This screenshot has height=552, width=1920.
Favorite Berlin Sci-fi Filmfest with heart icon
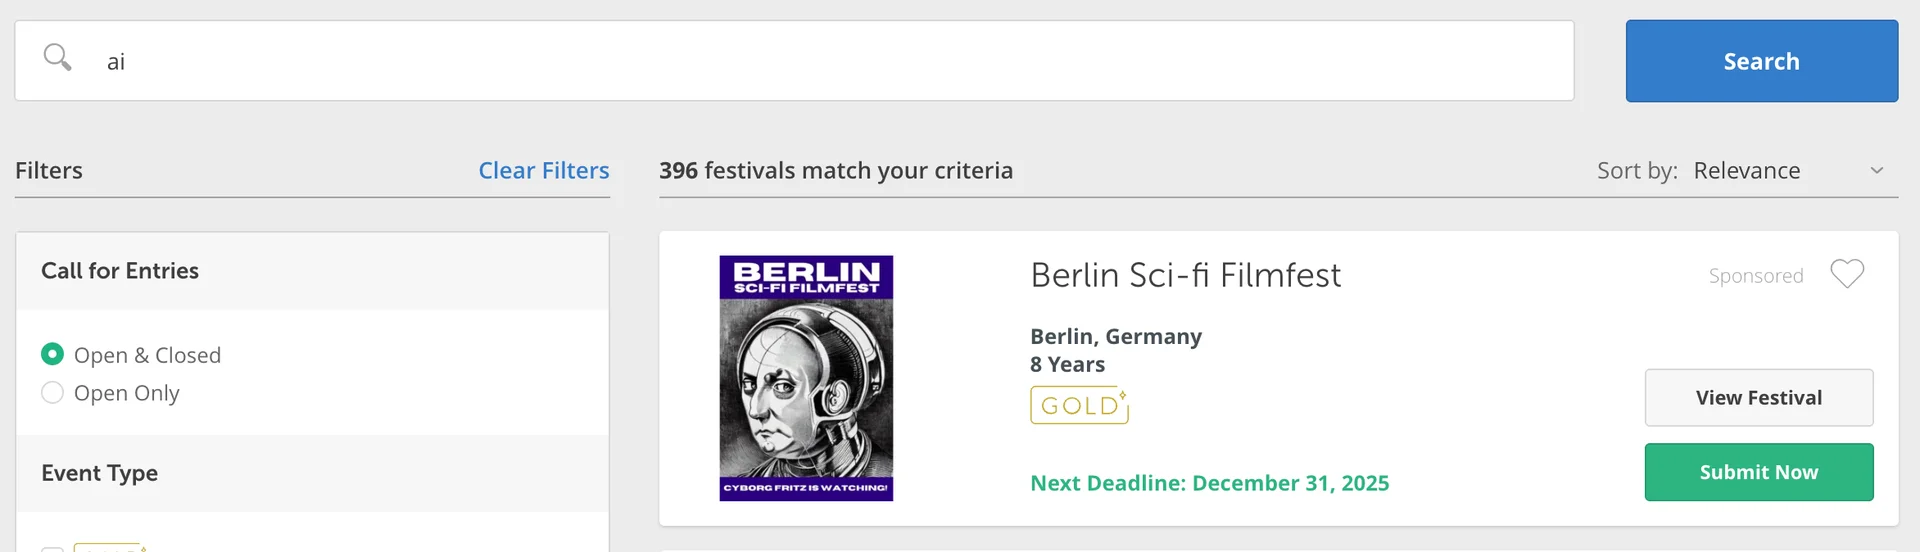[1846, 274]
